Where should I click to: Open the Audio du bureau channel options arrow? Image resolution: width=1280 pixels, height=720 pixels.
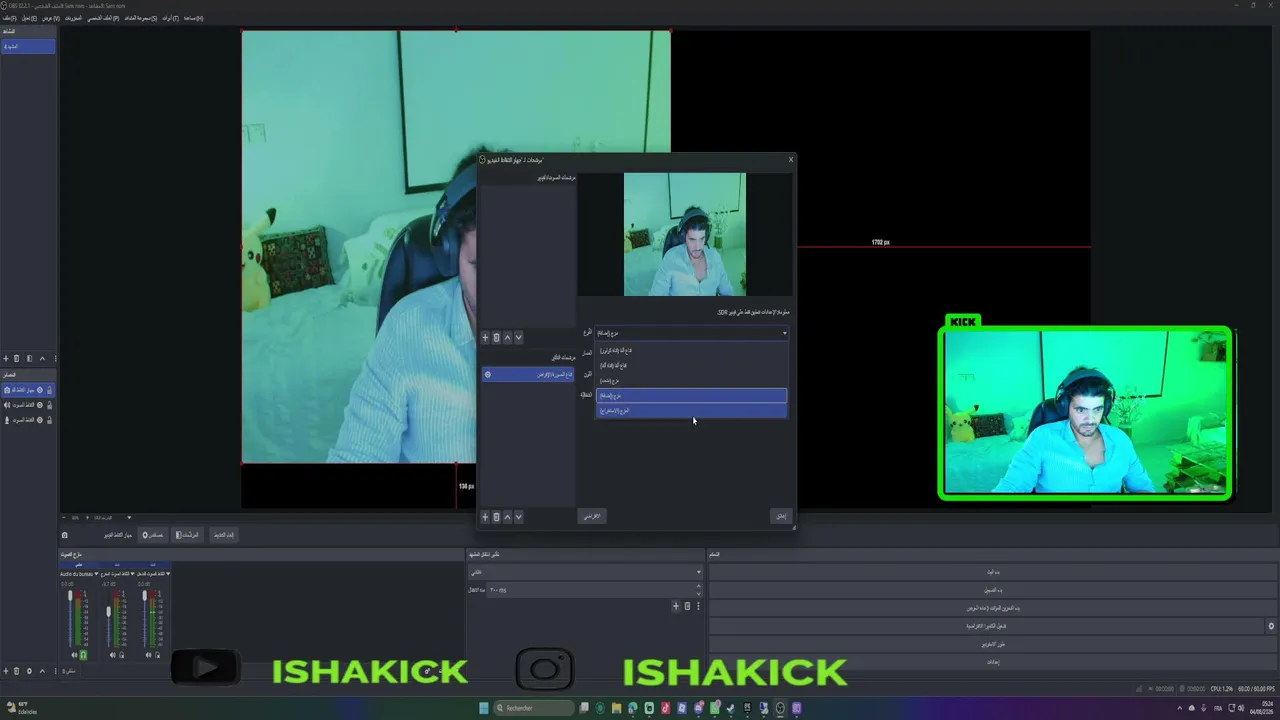(97, 574)
